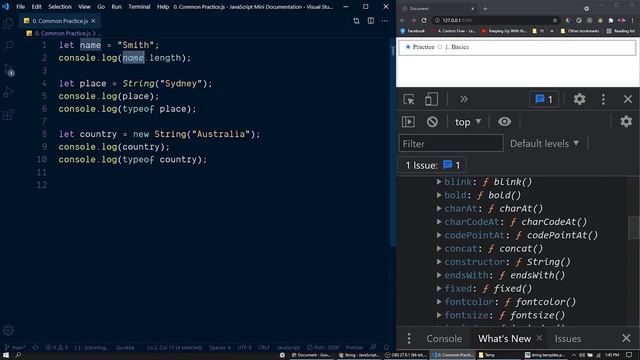Expand the charCodeAt property entry
Screen dimensions: 640x360
tap(439, 222)
